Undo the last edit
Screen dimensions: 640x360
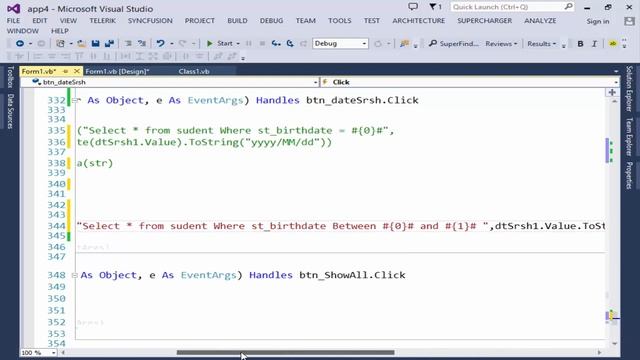pos(160,43)
